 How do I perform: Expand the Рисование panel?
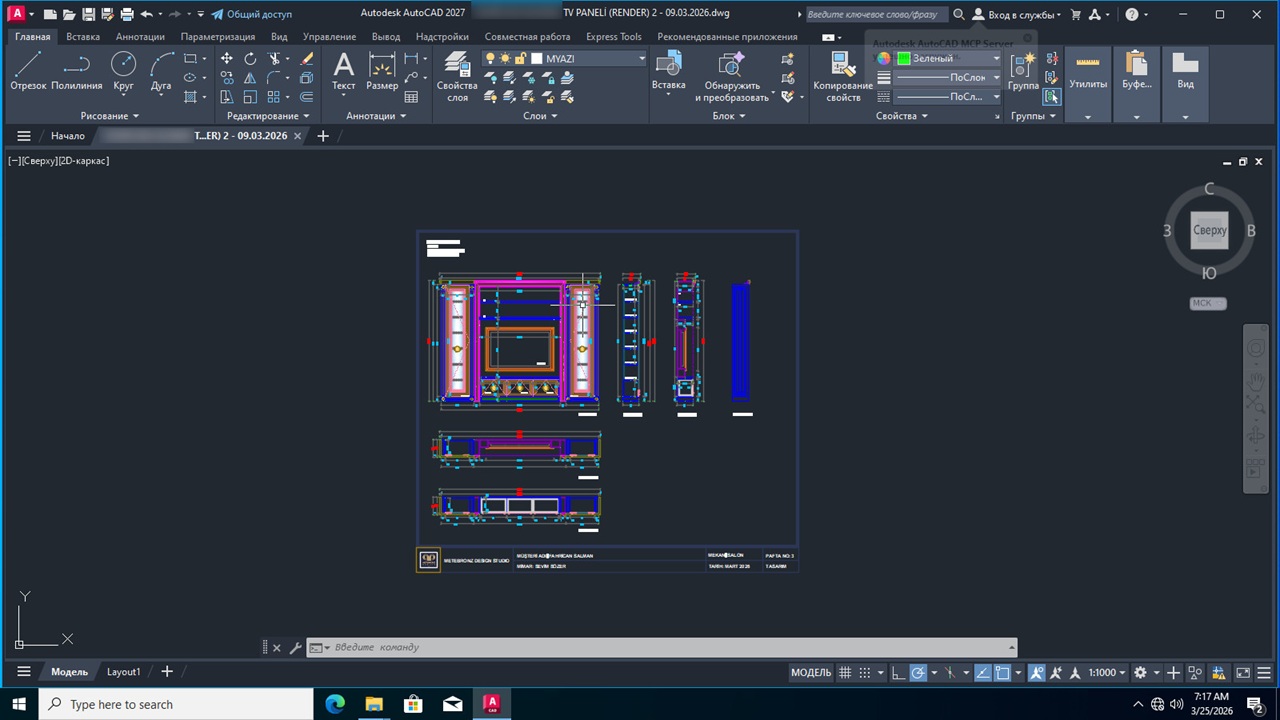[110, 116]
